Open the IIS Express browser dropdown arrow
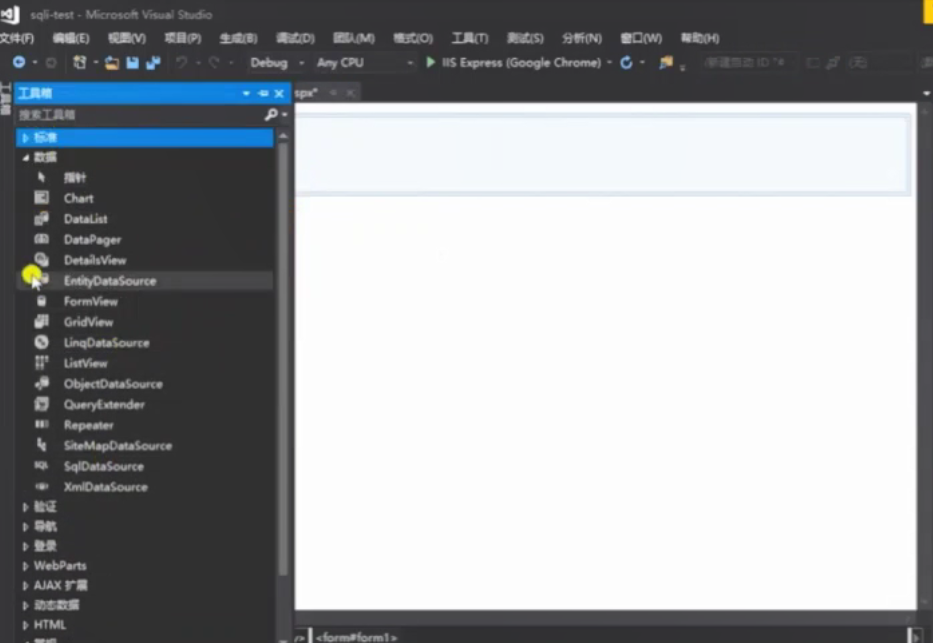Image resolution: width=933 pixels, height=643 pixels. tap(609, 62)
